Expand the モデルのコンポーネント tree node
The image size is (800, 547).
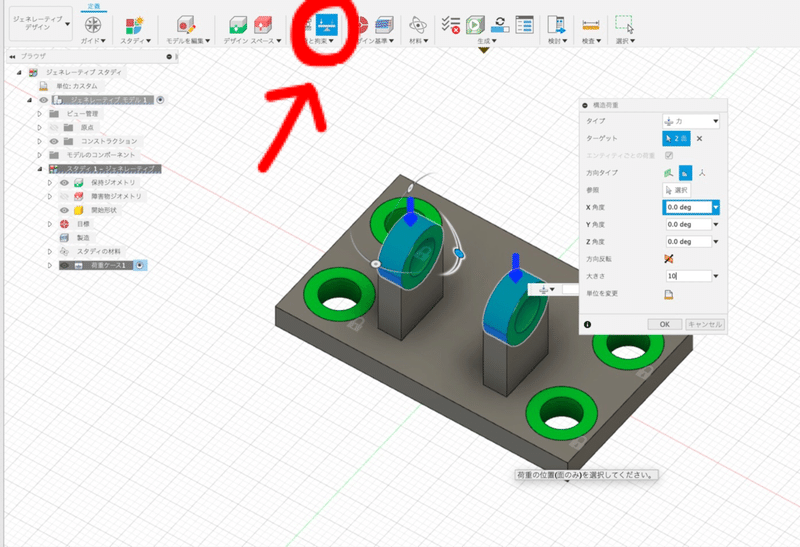(39, 155)
